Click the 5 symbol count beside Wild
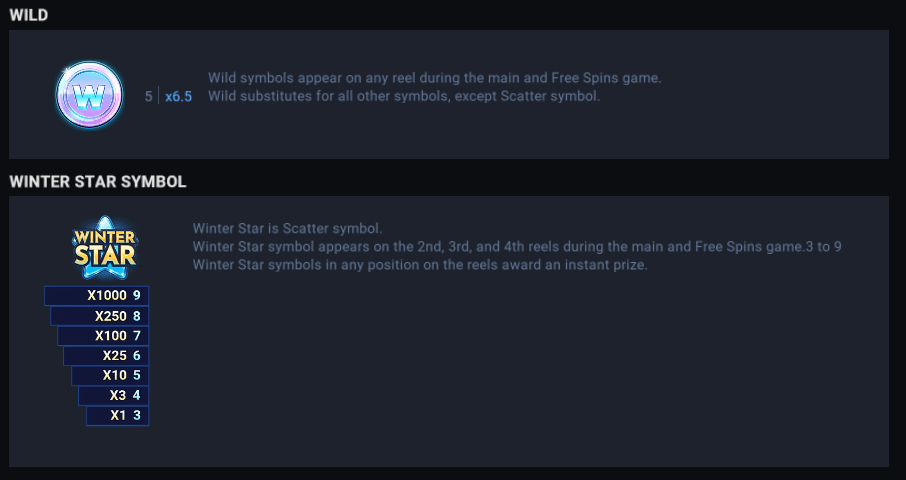 tap(149, 97)
